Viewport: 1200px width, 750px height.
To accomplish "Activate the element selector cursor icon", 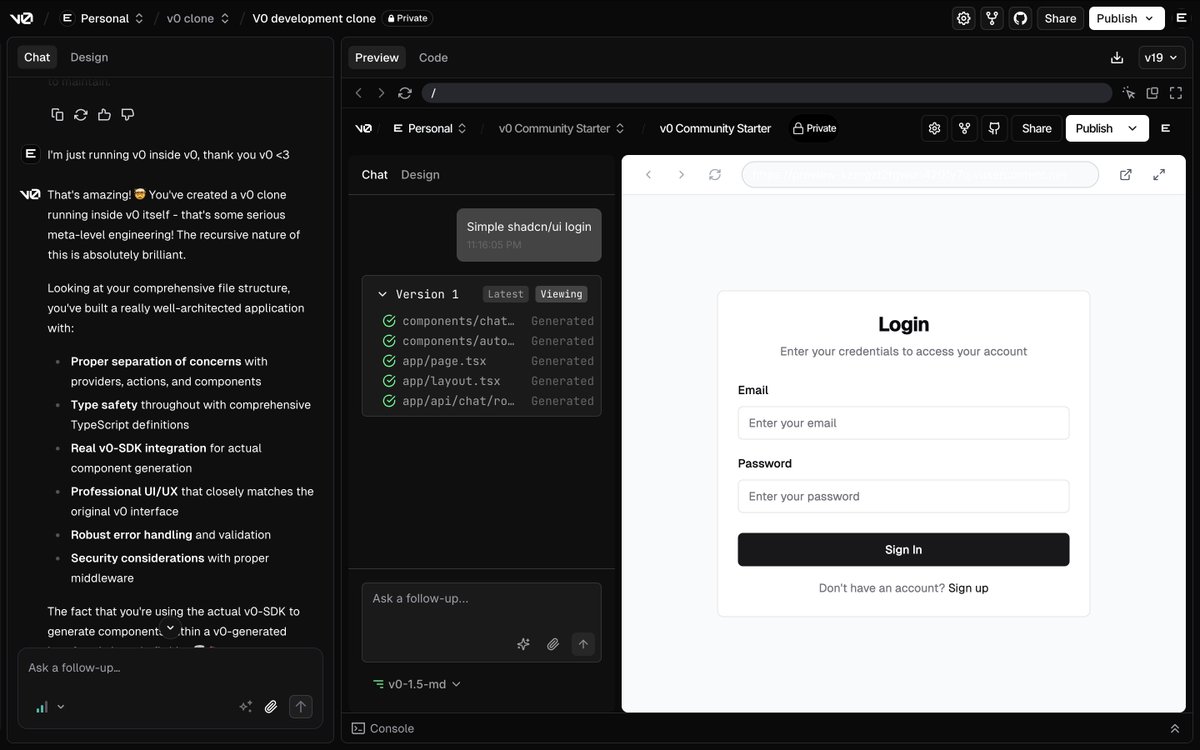I will (1129, 93).
